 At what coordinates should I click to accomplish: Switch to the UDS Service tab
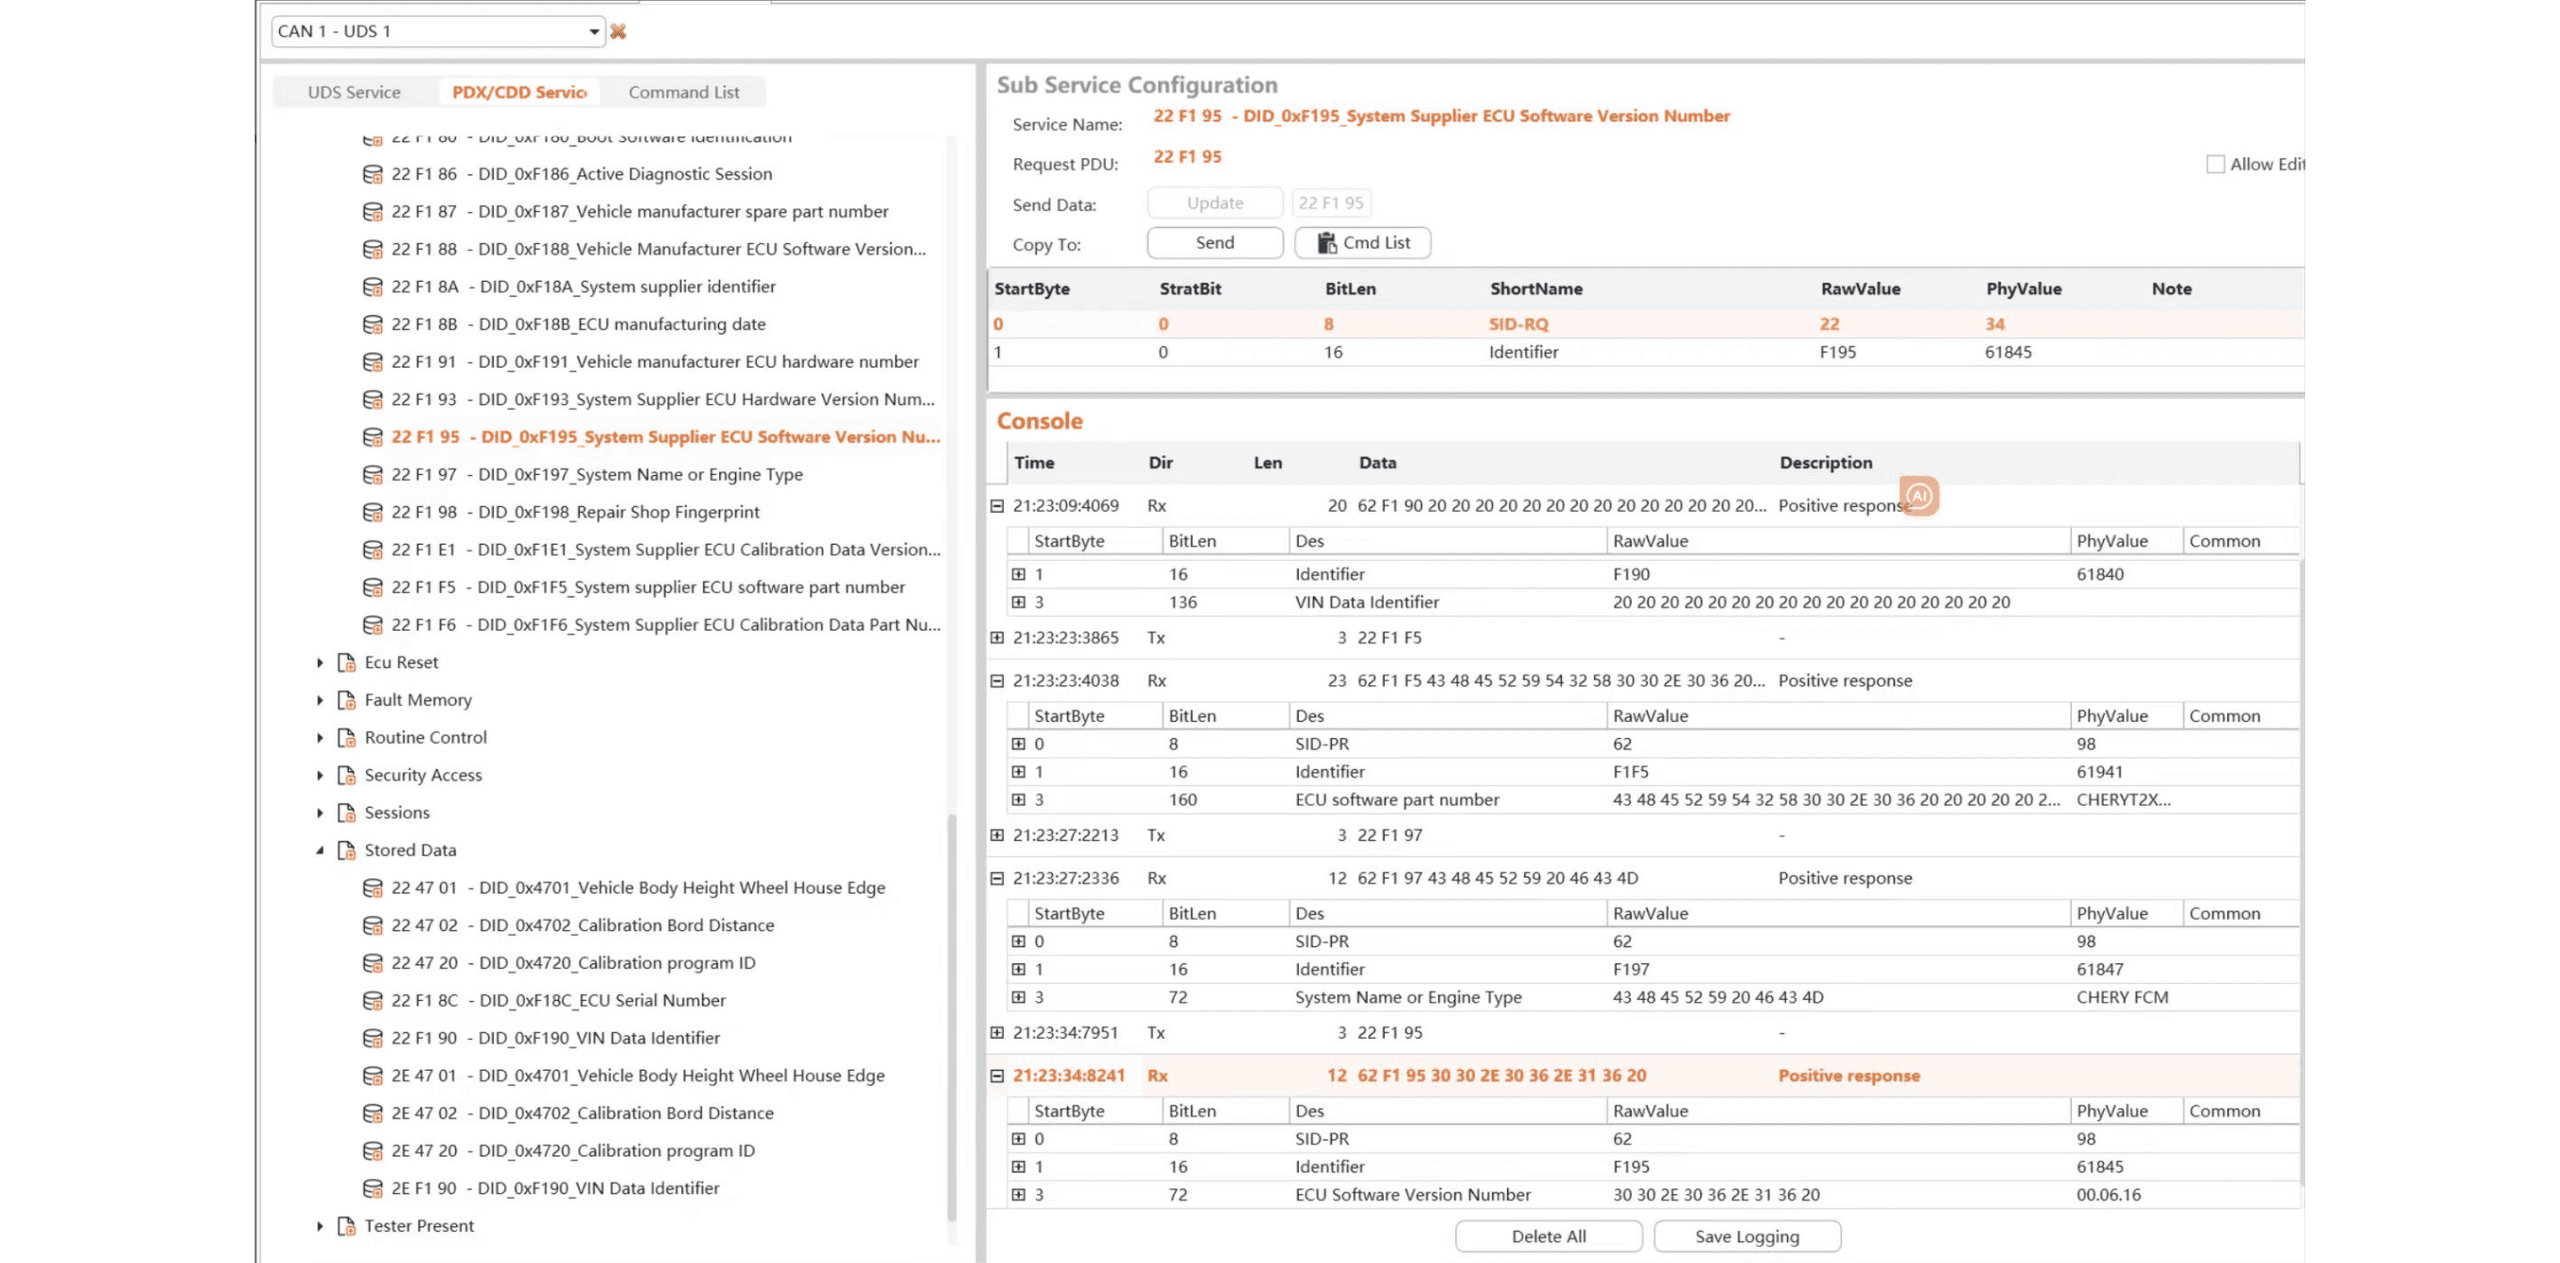354,92
